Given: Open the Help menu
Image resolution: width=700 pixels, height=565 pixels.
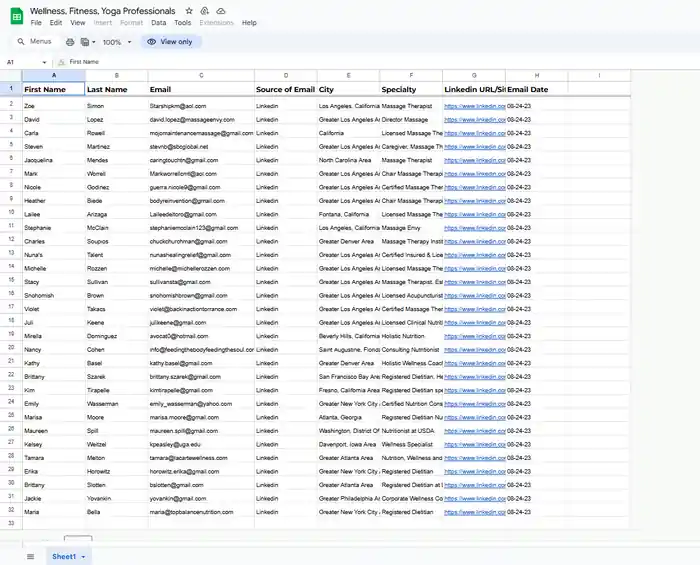Looking at the screenshot, I should (x=249, y=23).
